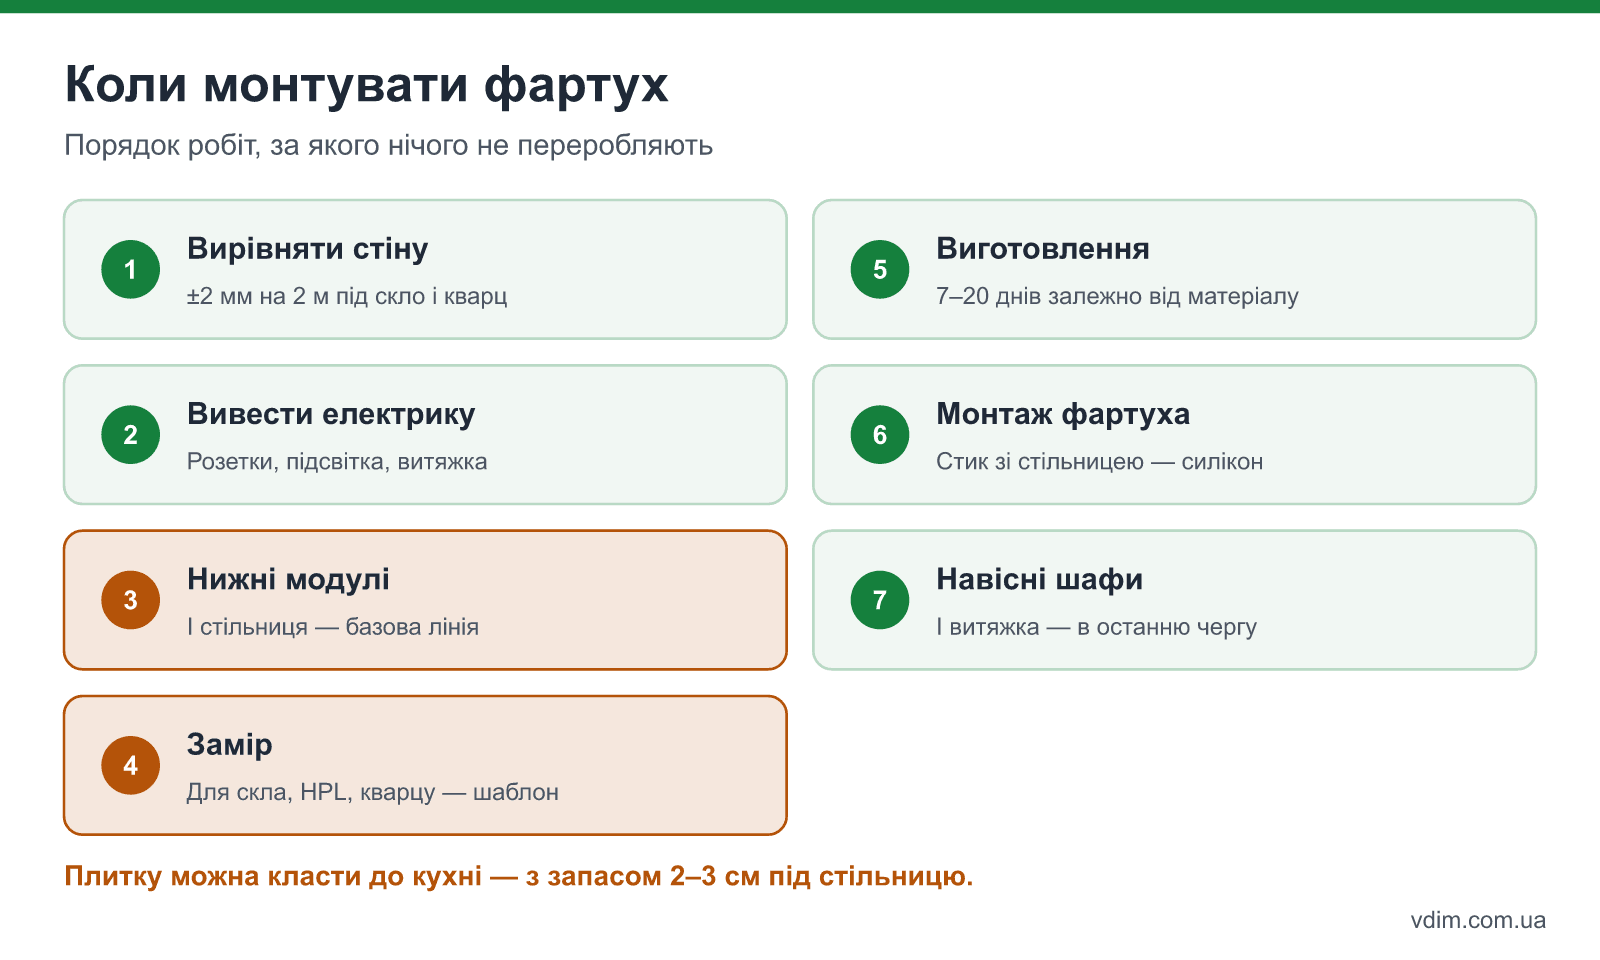Click the orange number 4 circle
The height and width of the screenshot is (960, 1600).
coord(131,765)
